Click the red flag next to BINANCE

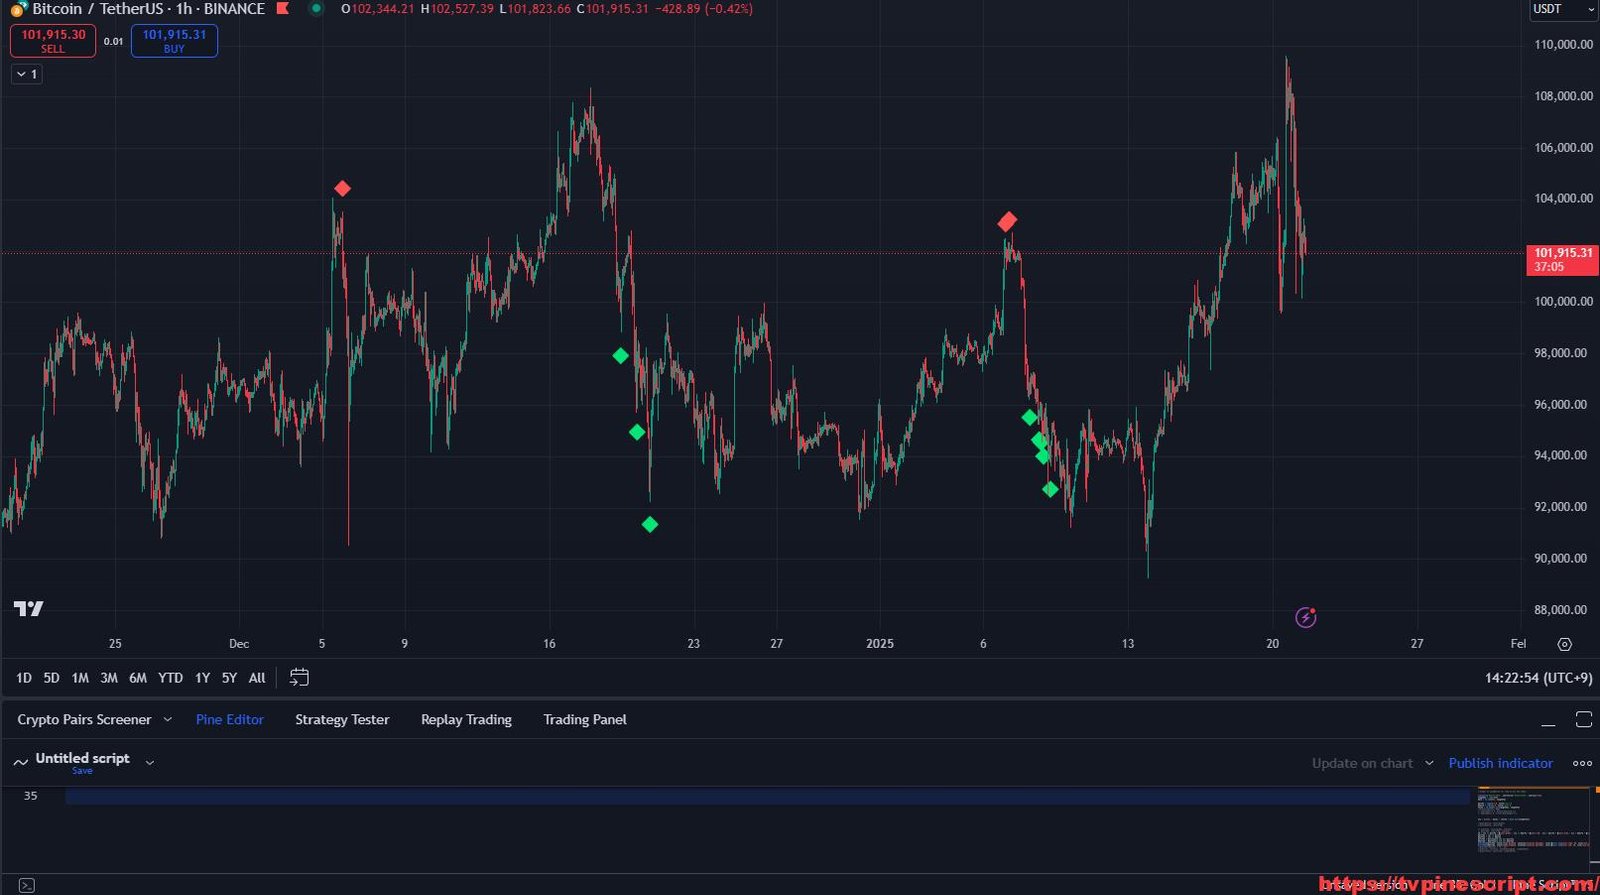tap(283, 9)
